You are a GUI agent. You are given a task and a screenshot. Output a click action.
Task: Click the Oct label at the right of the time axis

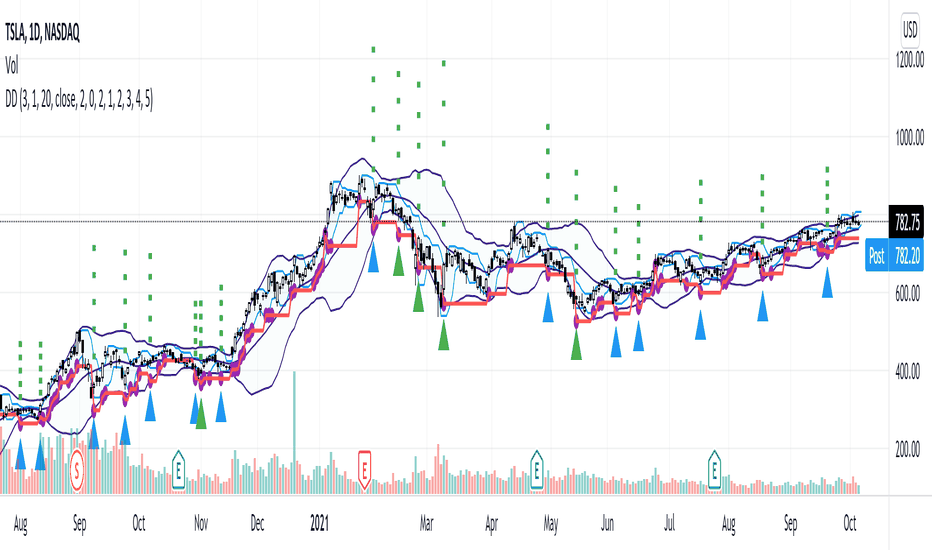tap(849, 523)
